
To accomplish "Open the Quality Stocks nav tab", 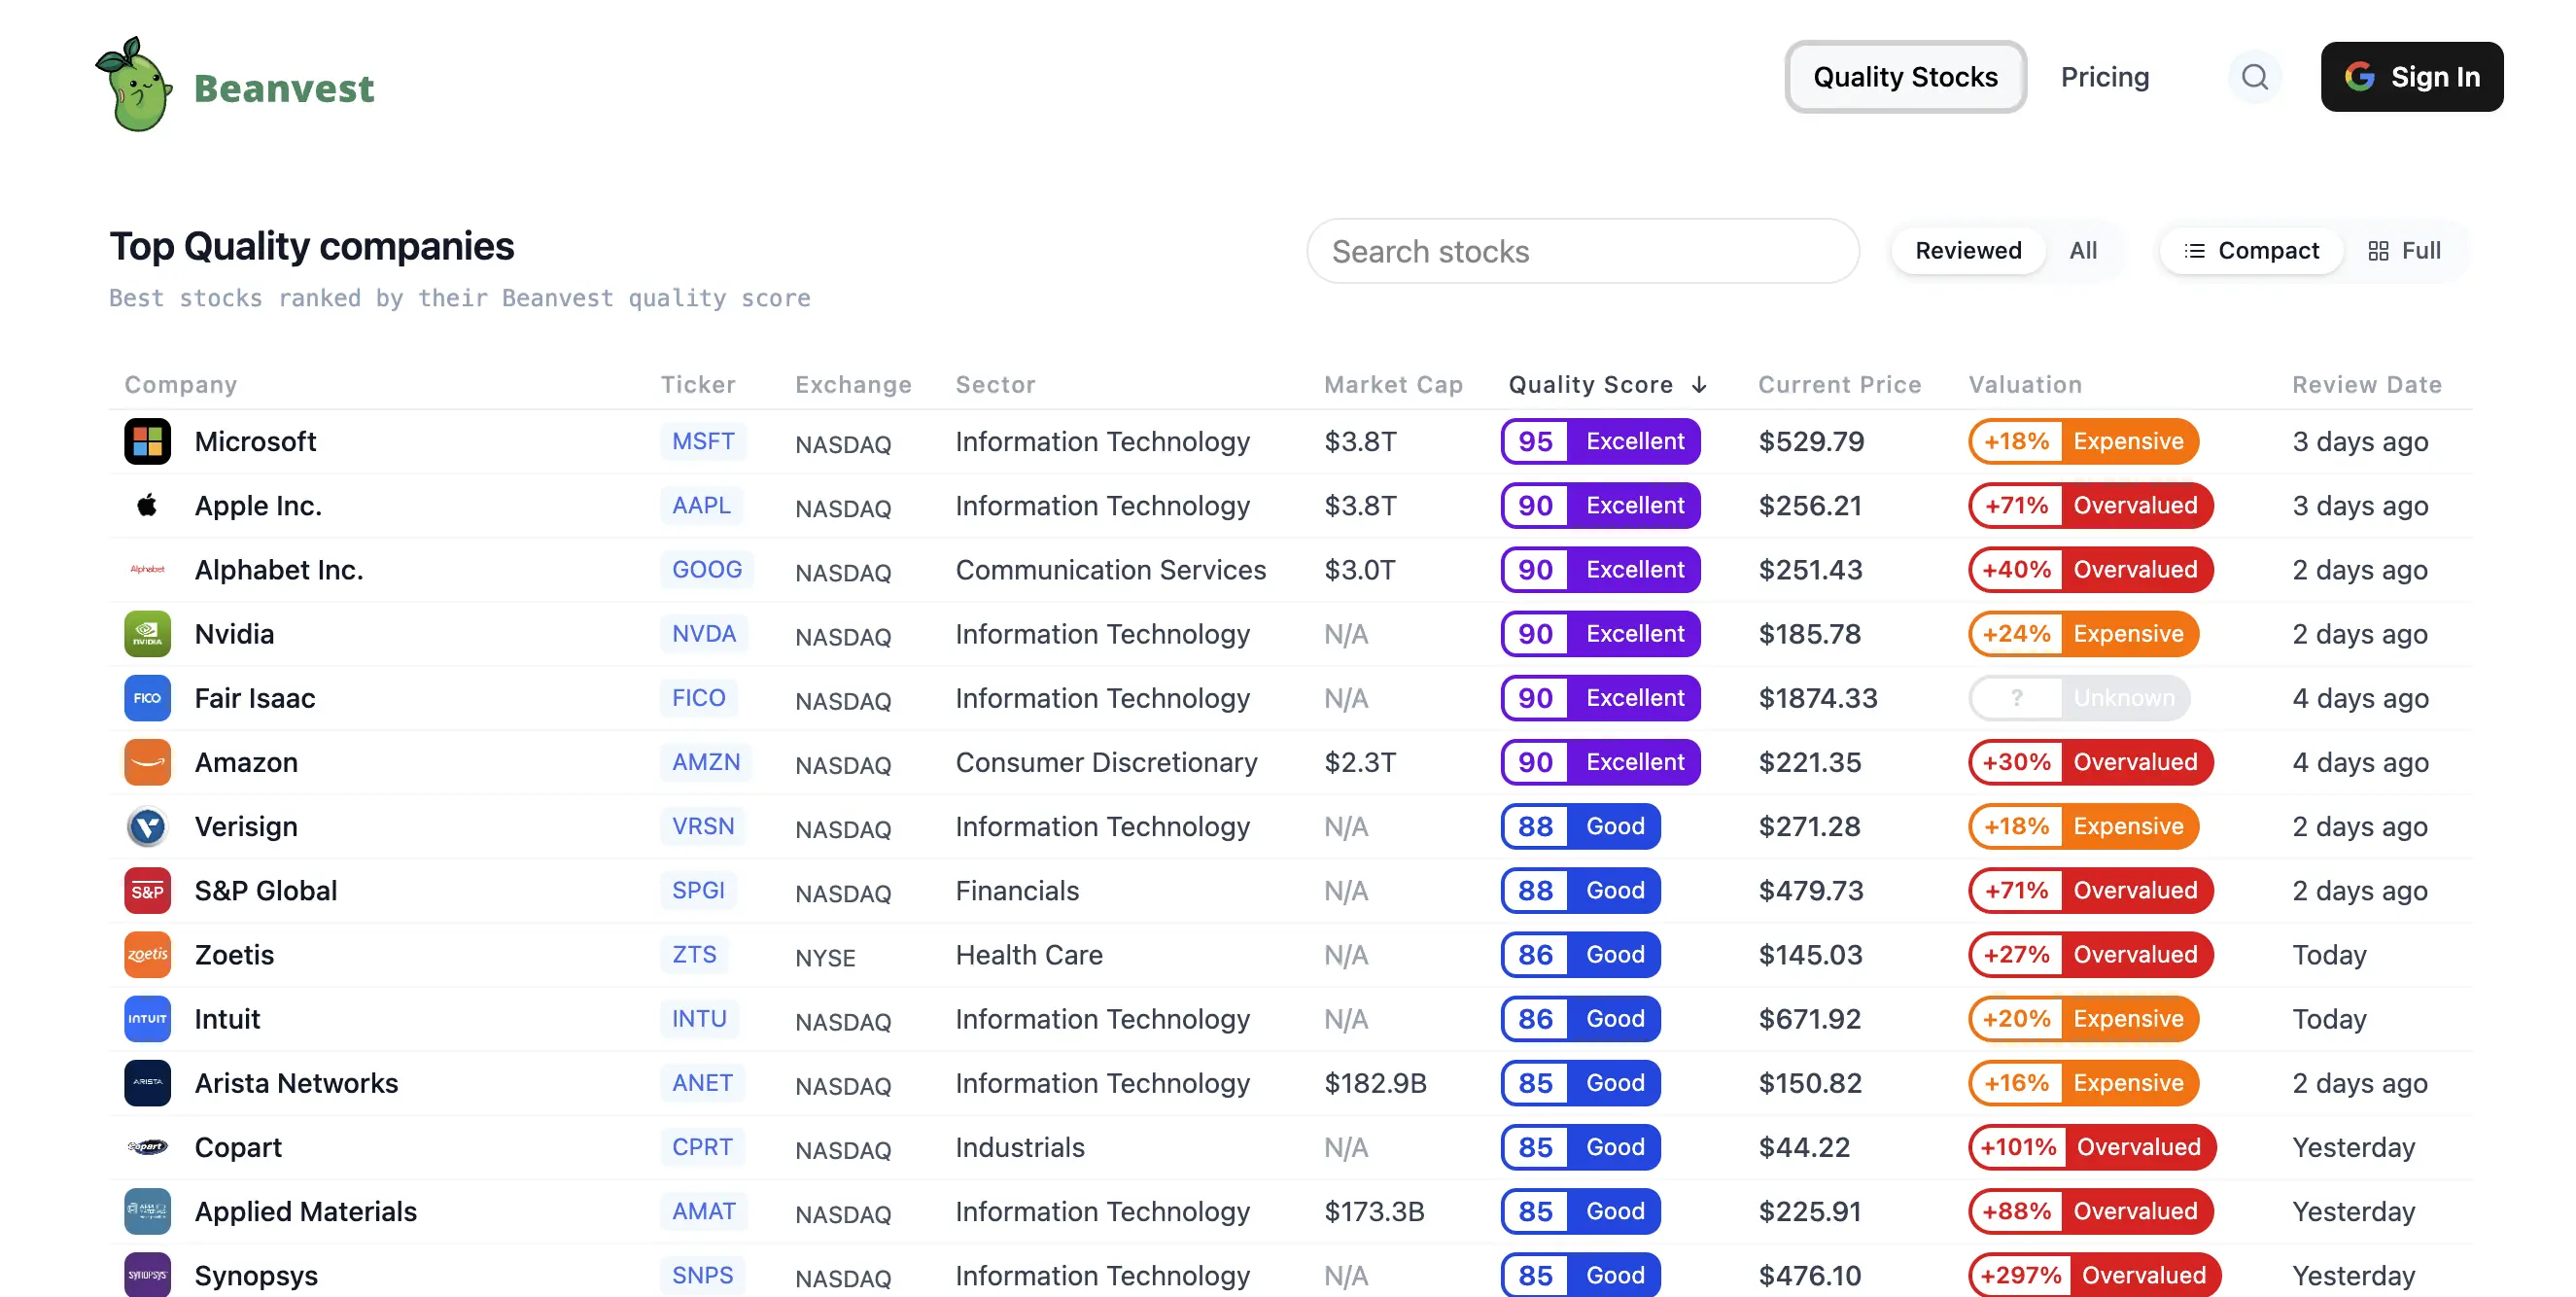I will point(1904,77).
